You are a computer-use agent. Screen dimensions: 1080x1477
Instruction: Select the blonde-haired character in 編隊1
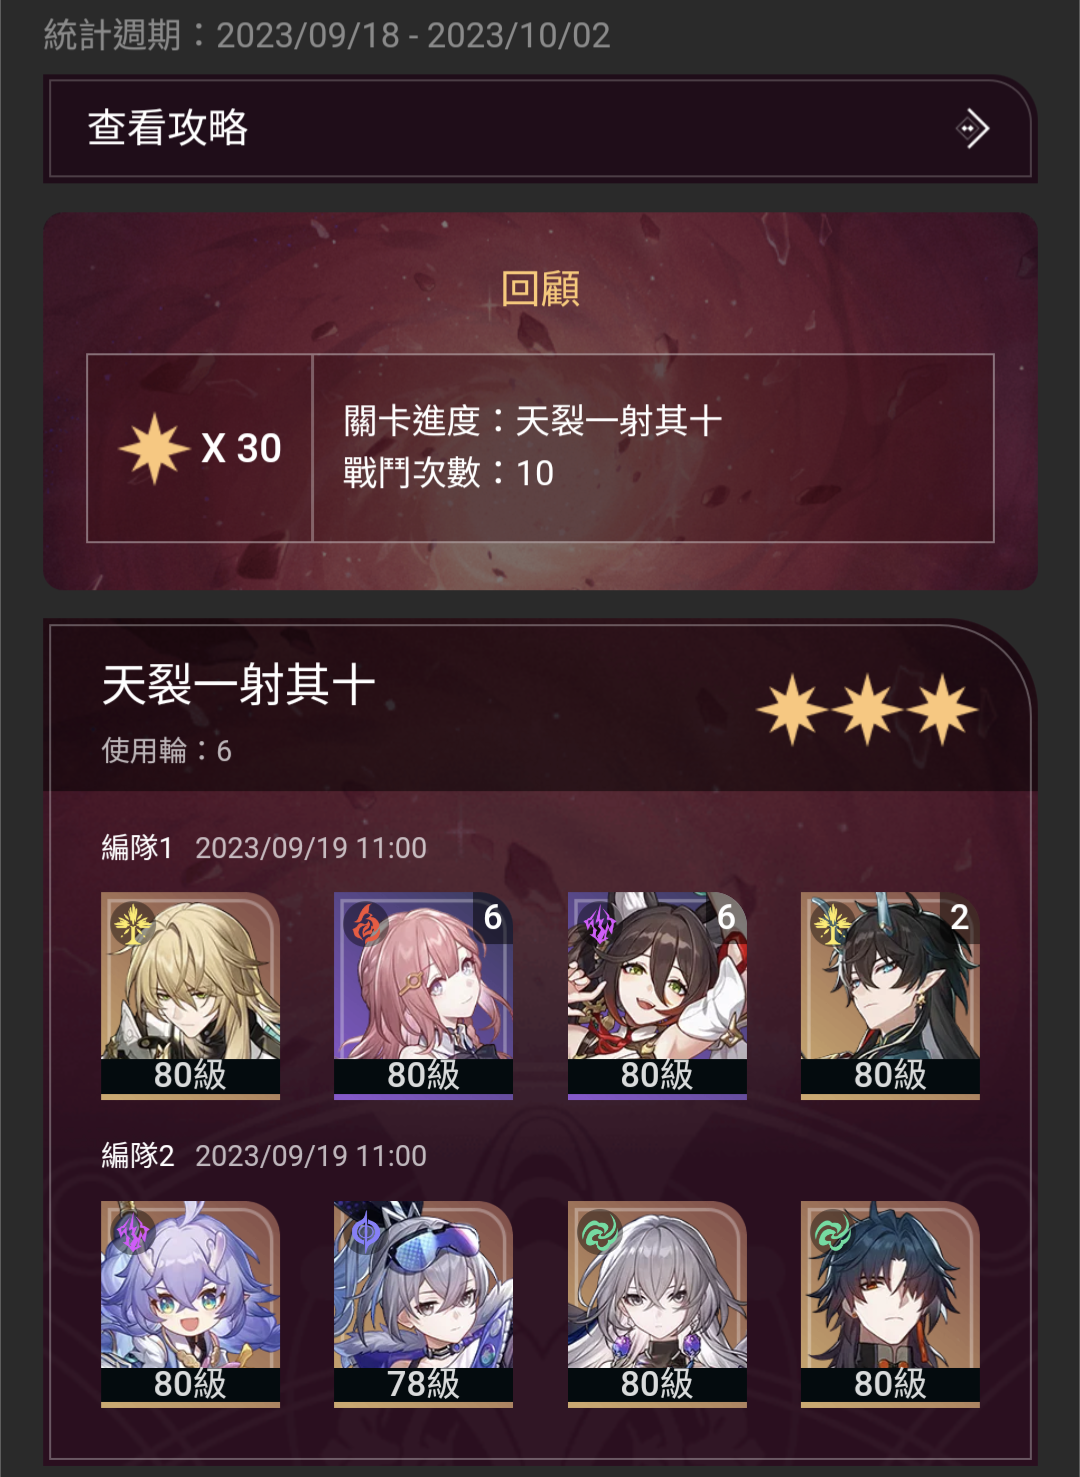(x=190, y=995)
